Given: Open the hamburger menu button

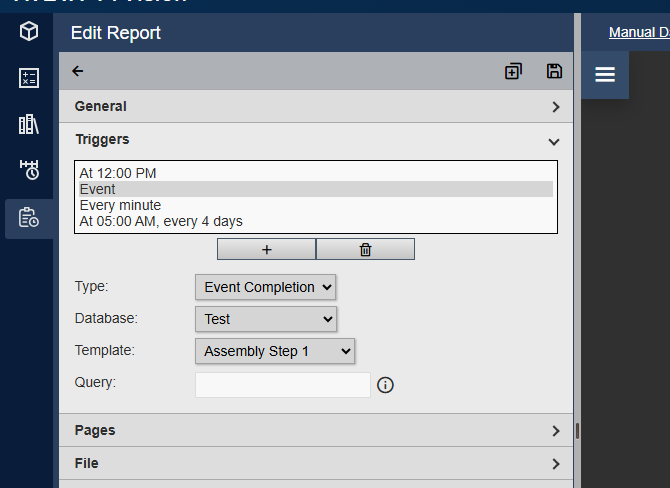Looking at the screenshot, I should (x=605, y=75).
